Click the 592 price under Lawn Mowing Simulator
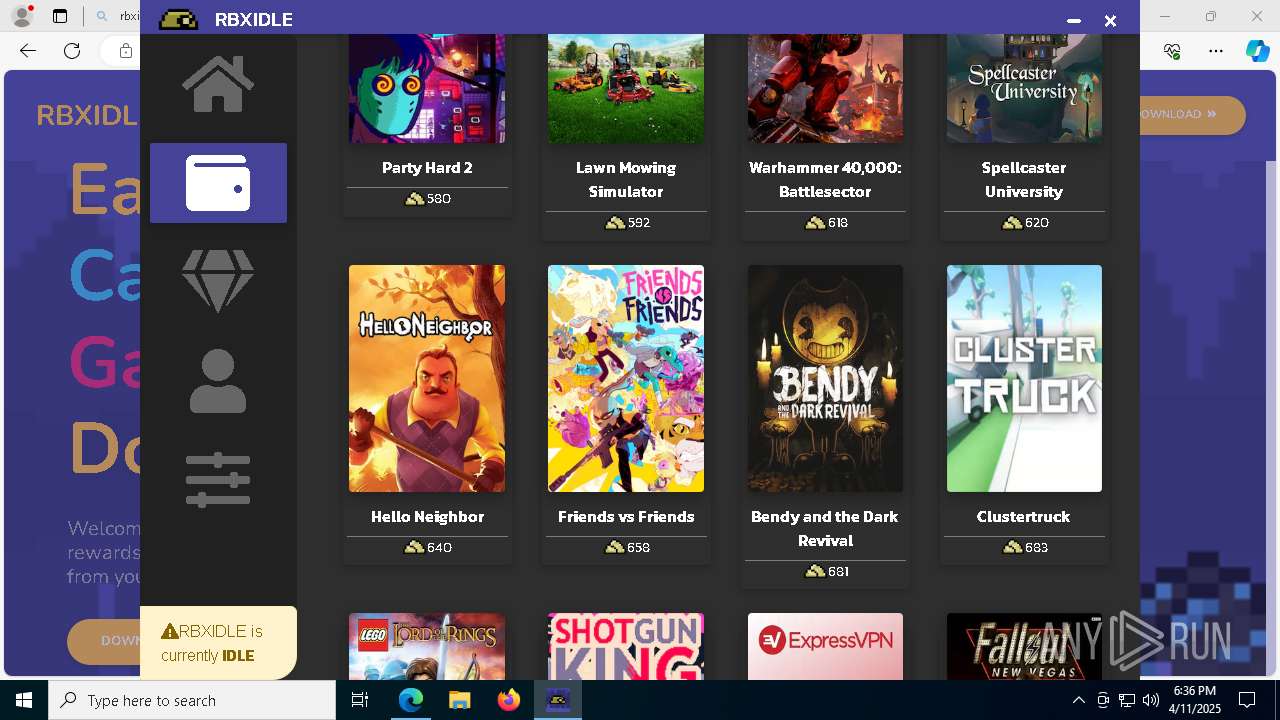Viewport: 1280px width, 720px height. 627,223
